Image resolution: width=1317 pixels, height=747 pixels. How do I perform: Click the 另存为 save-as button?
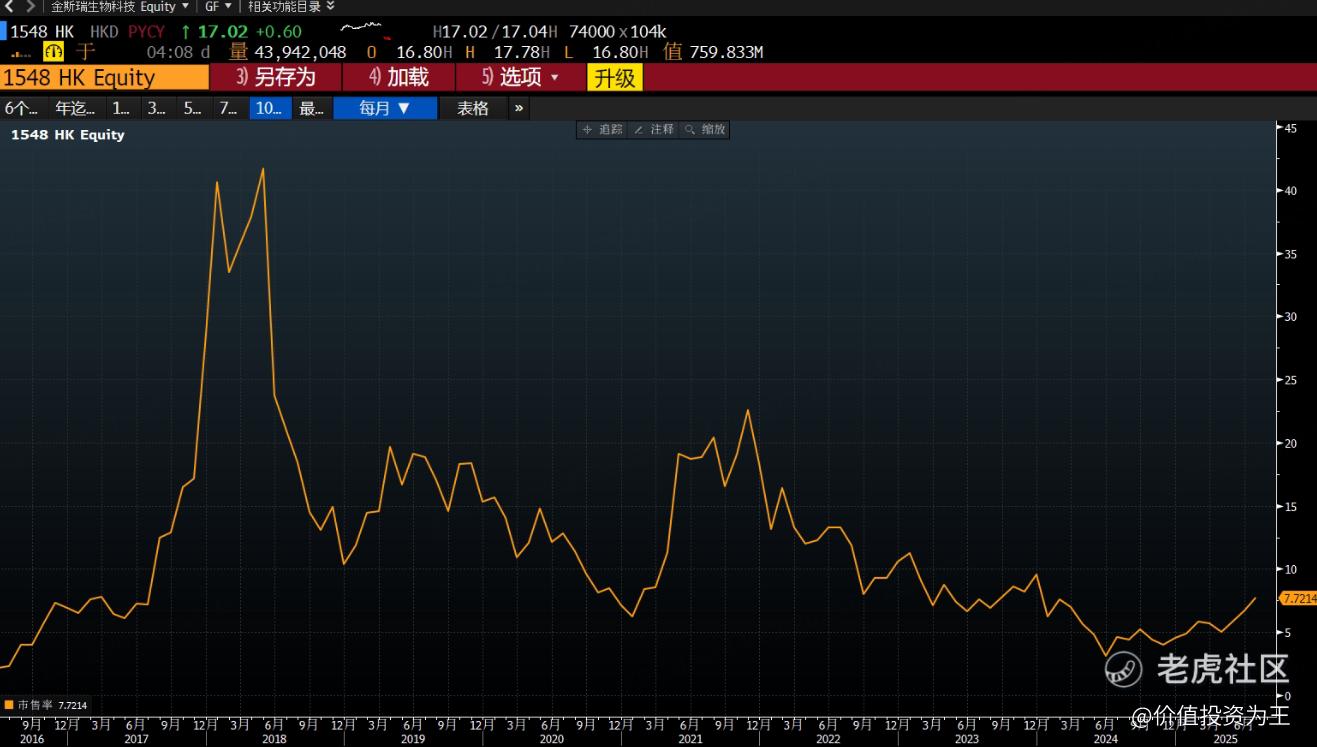[276, 77]
